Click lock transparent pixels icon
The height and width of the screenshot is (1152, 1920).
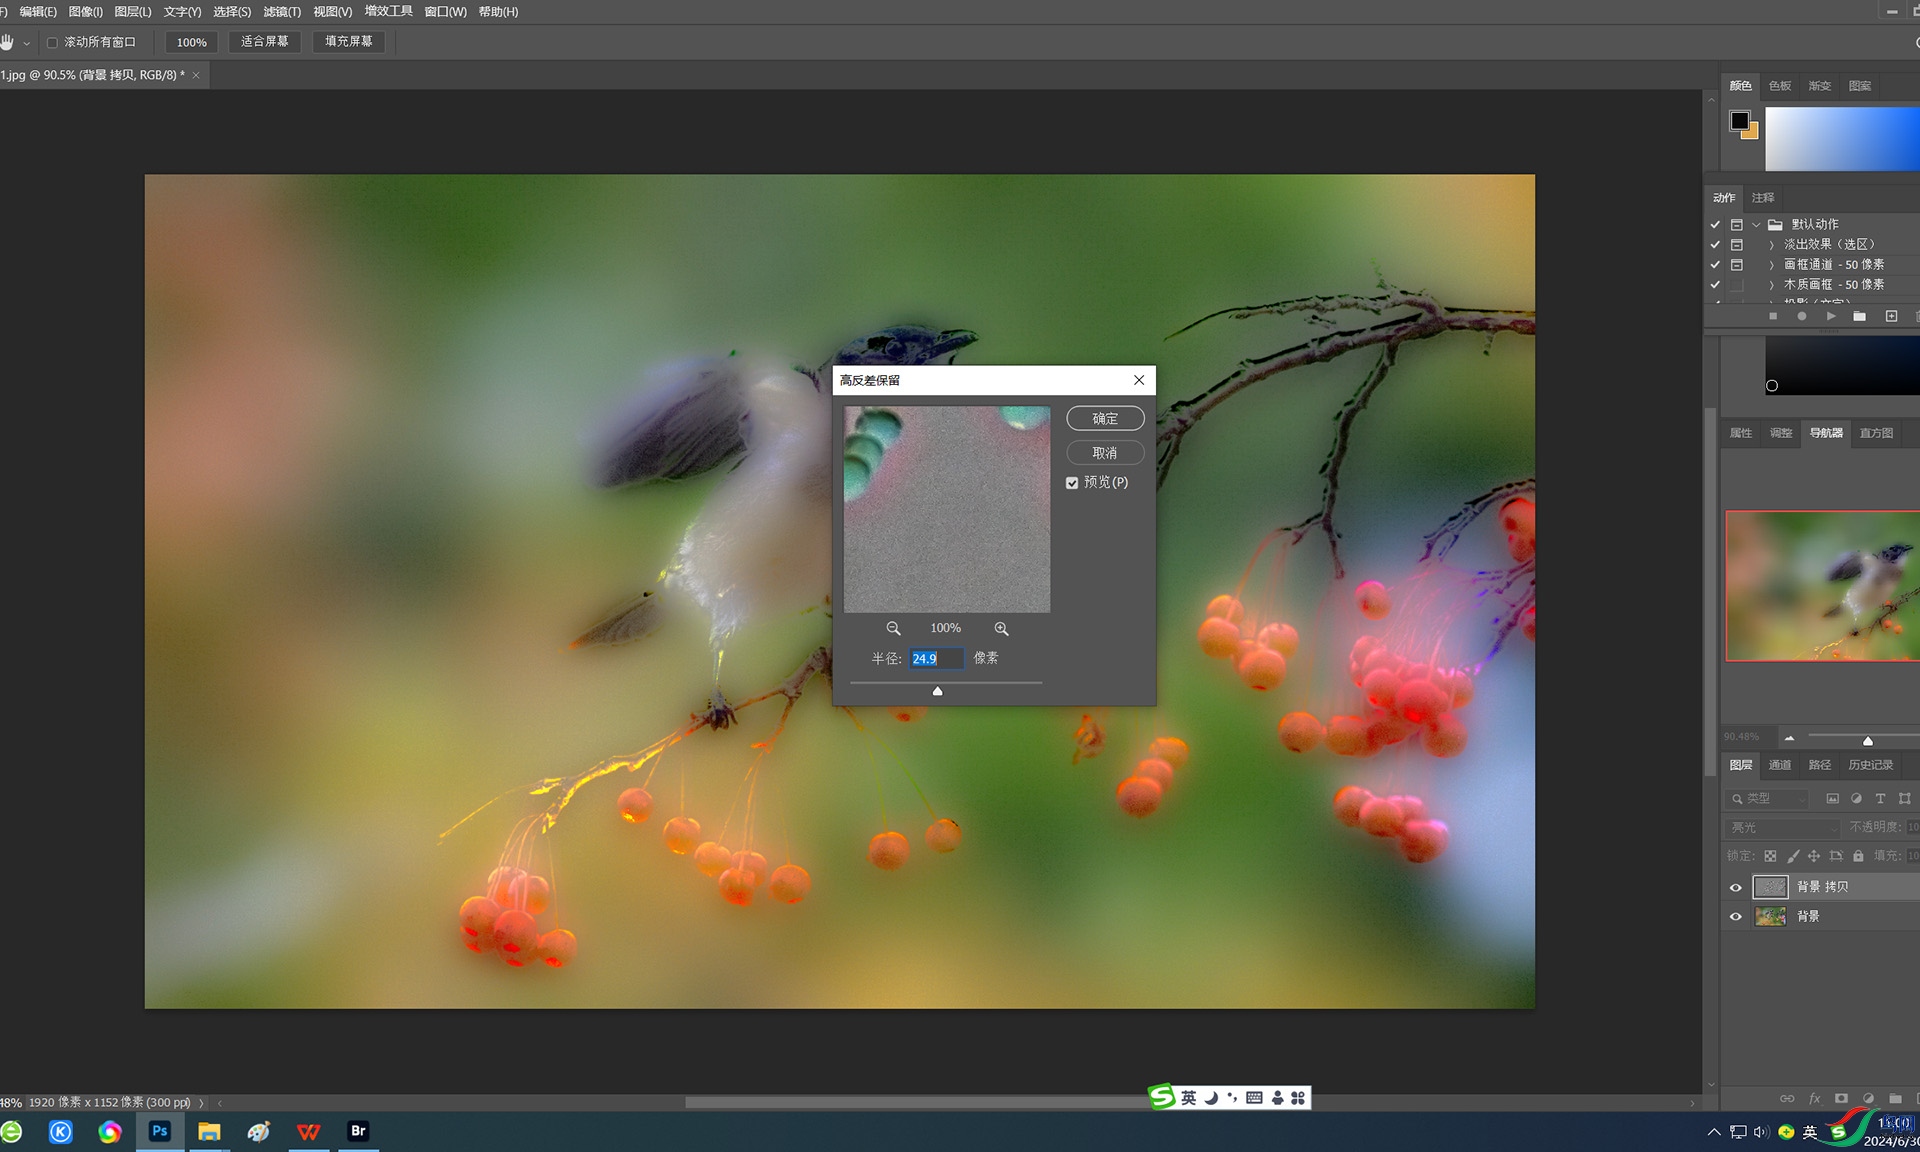pyautogui.click(x=1770, y=856)
